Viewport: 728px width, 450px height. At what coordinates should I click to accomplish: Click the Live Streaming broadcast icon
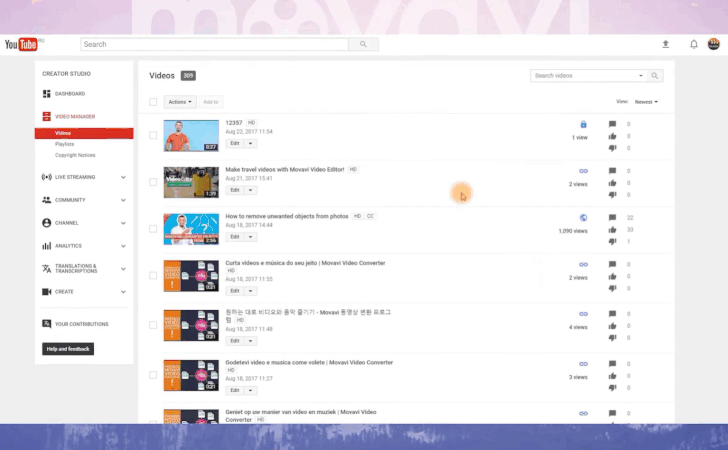click(46, 177)
